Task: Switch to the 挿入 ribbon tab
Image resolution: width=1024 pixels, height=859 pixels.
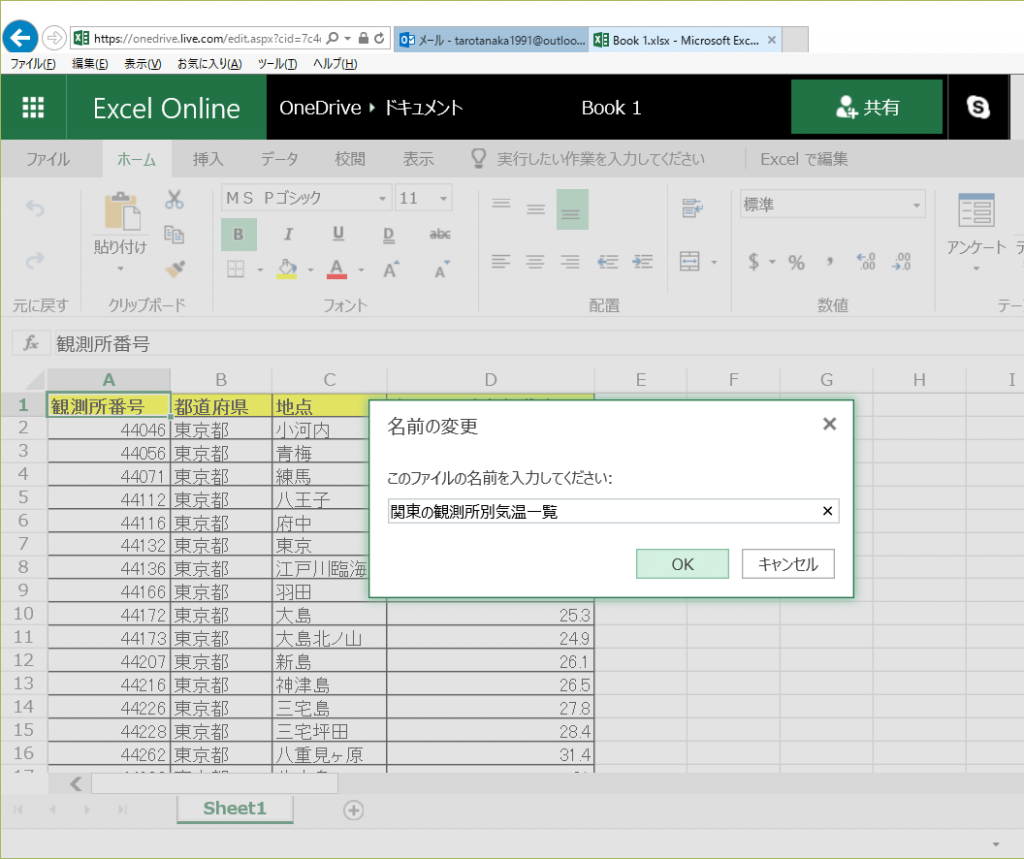Action: [x=208, y=159]
